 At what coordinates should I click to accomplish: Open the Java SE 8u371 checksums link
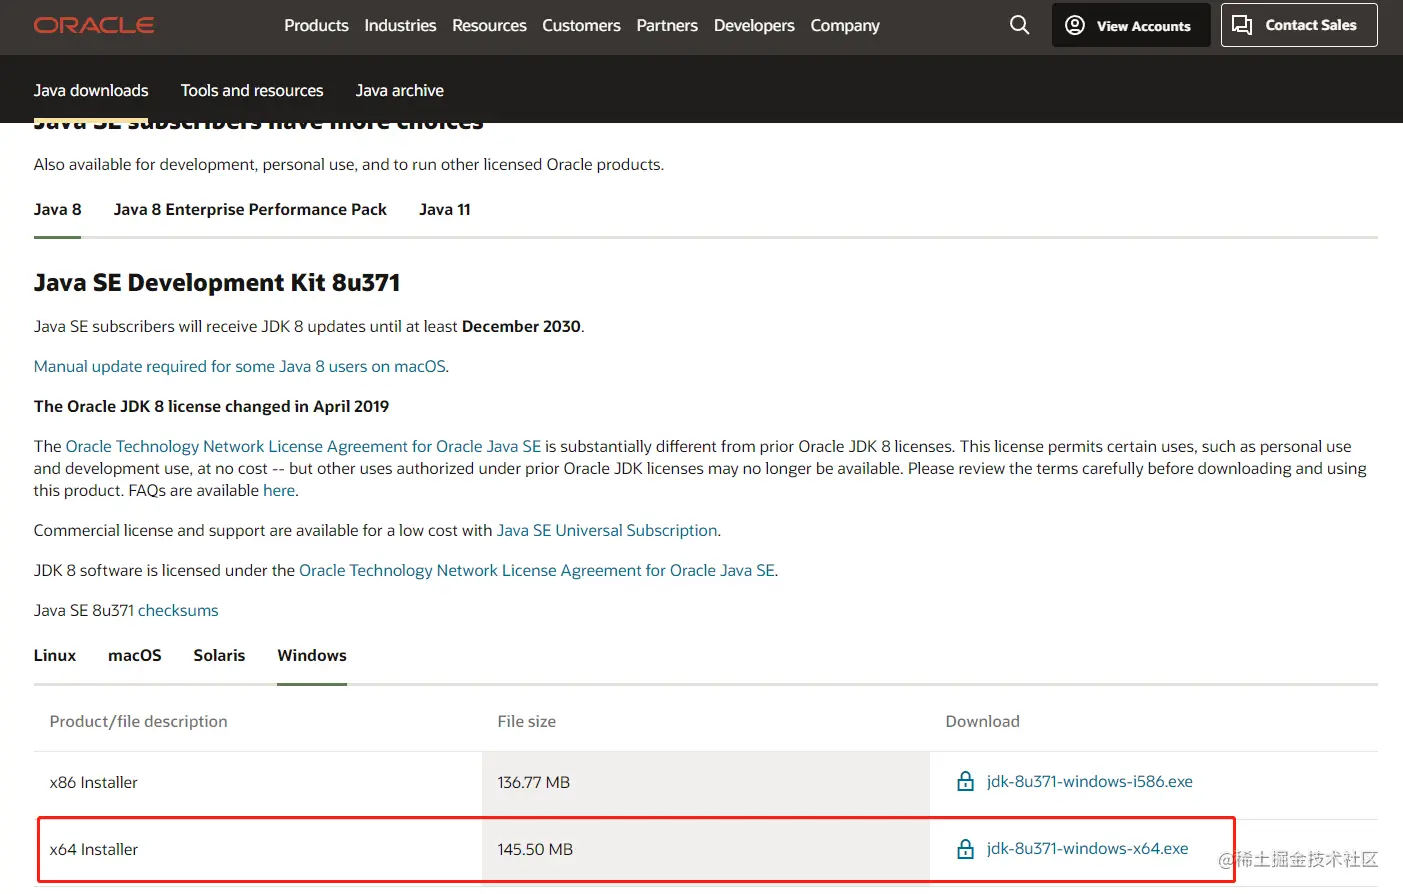click(x=178, y=611)
